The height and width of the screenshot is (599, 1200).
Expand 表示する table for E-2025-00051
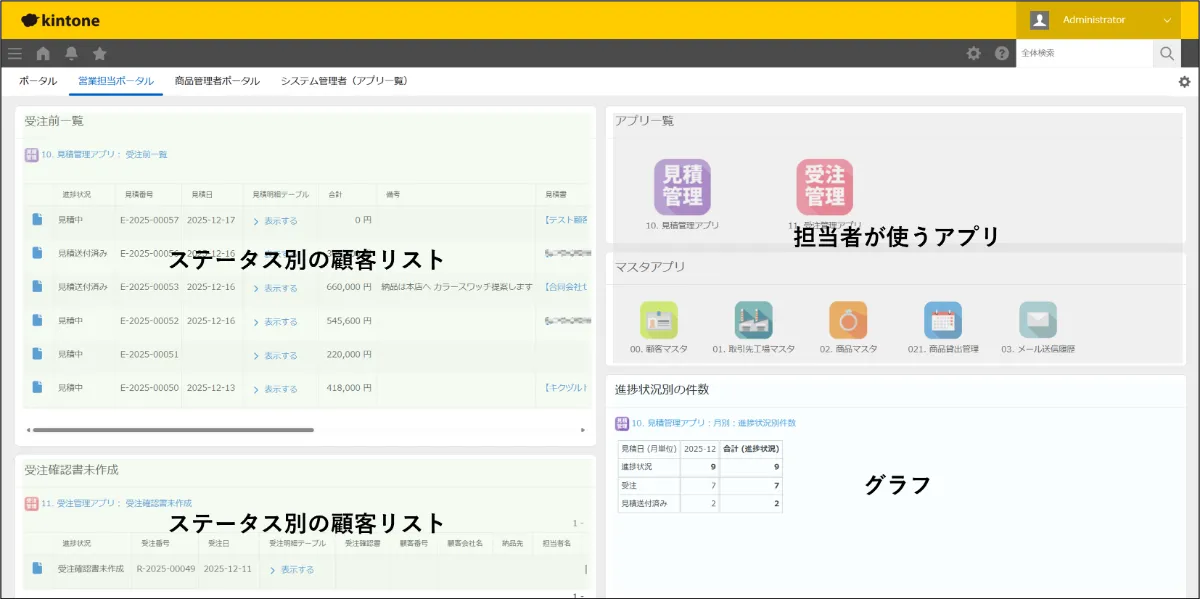275,355
